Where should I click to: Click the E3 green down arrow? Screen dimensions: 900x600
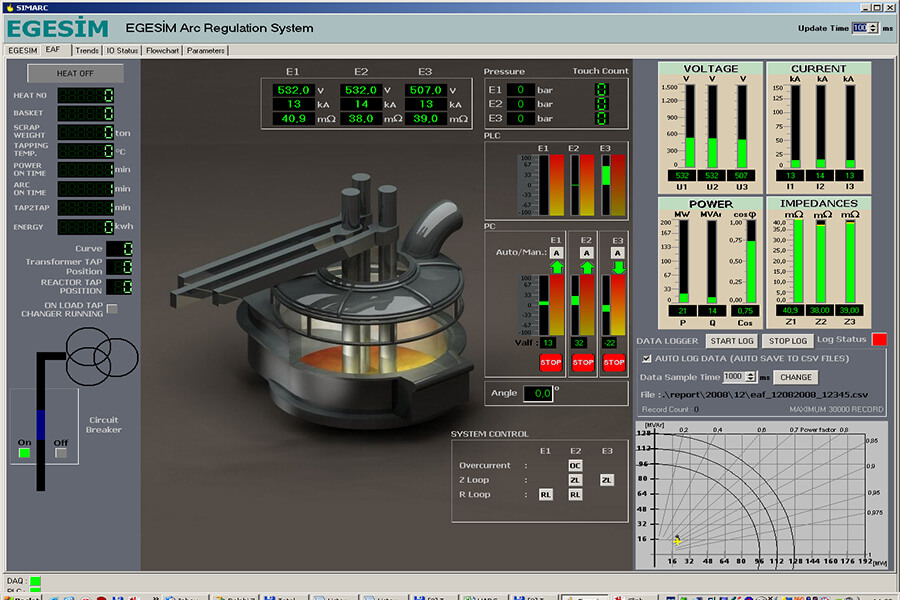618,267
